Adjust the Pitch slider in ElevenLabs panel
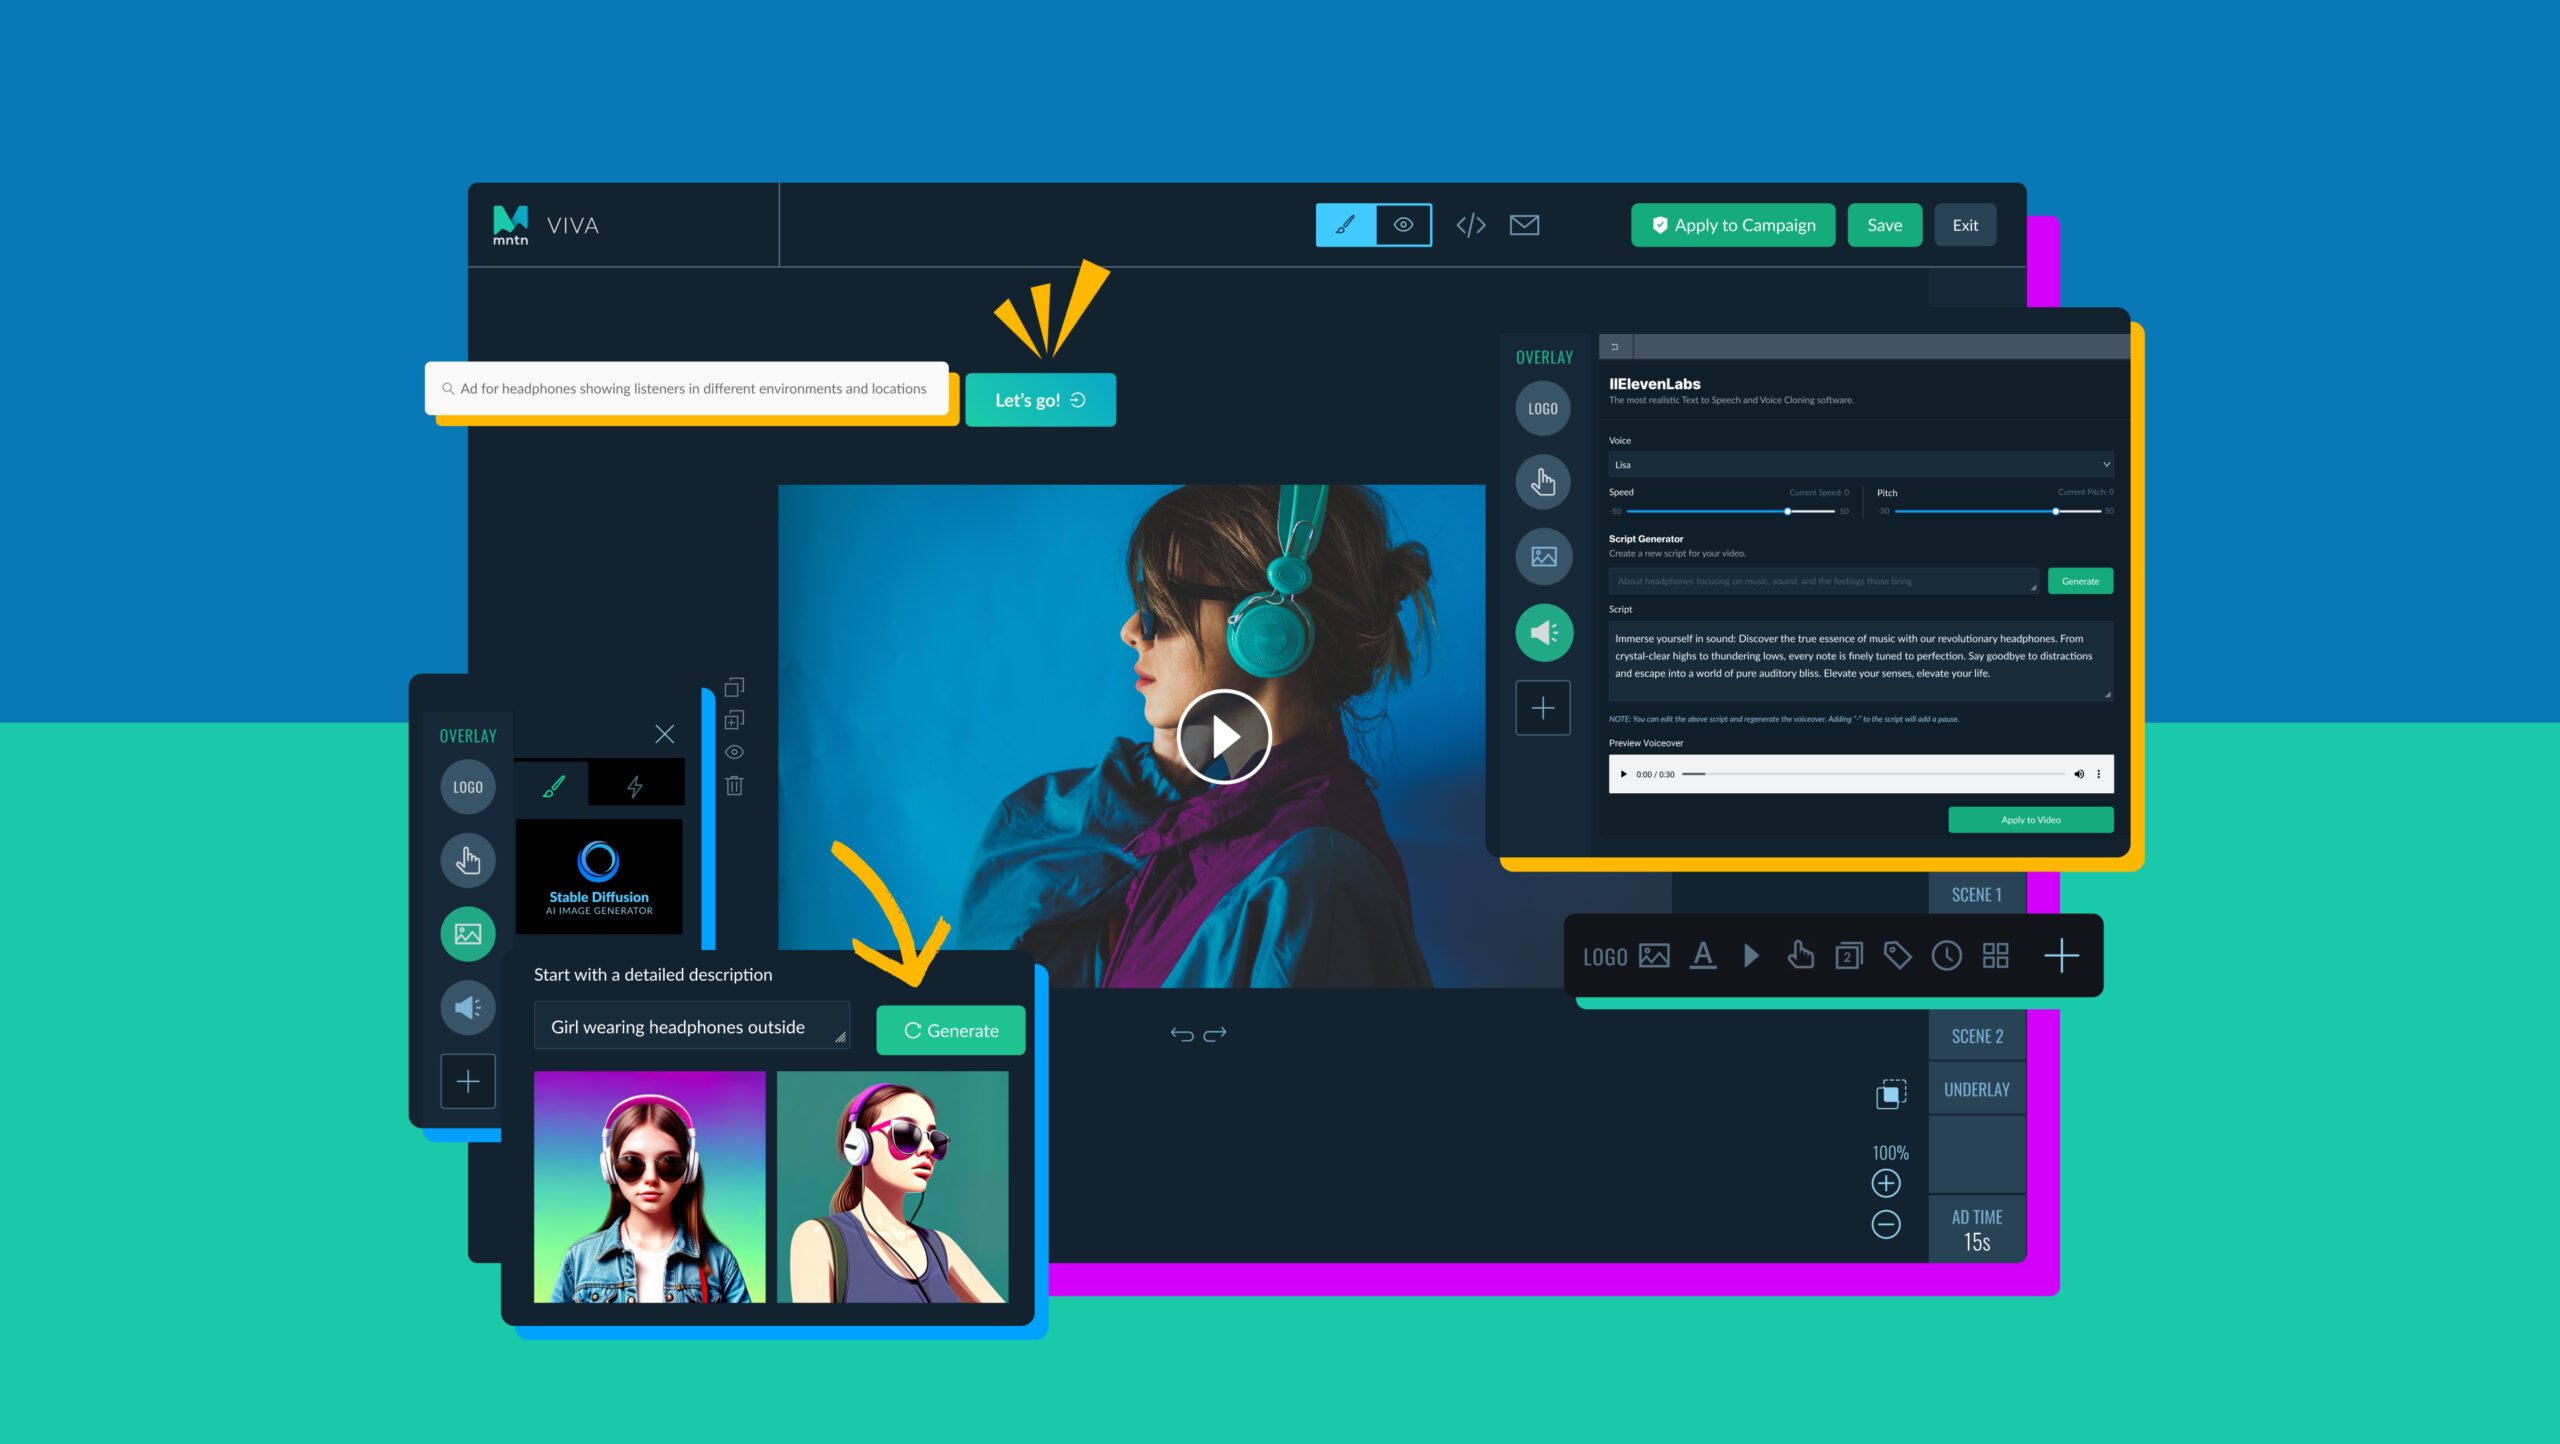 coord(2055,511)
